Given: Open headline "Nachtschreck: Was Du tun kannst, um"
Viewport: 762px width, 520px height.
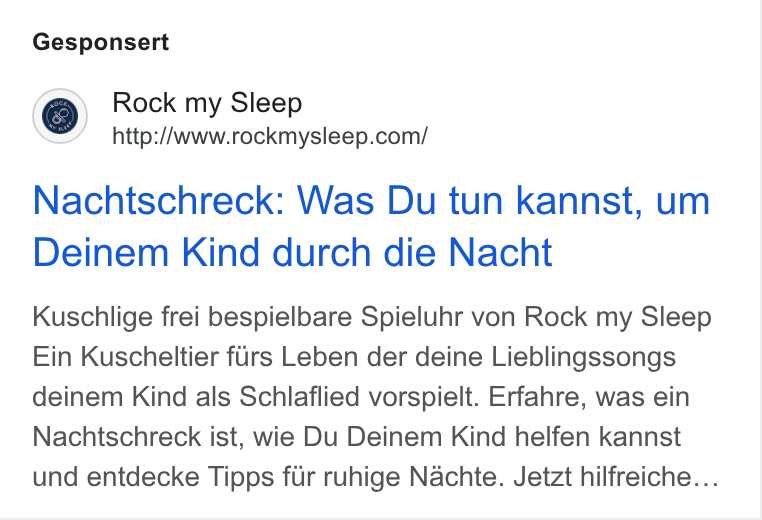Looking at the screenshot, I should point(371,200).
